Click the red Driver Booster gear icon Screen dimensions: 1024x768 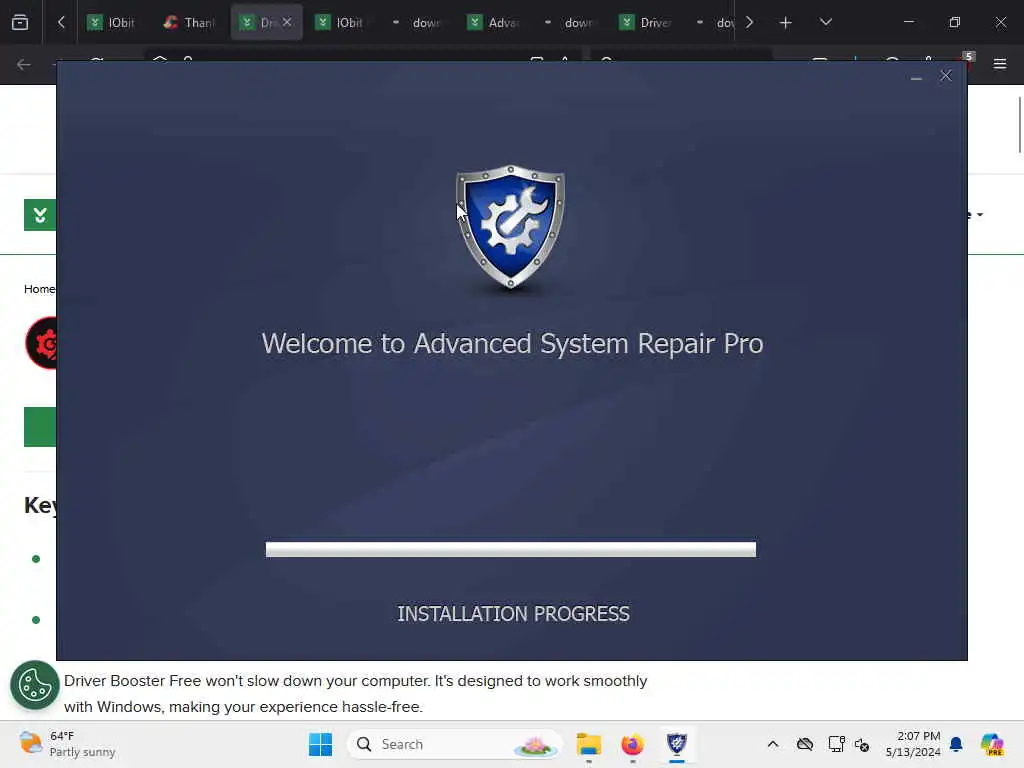coord(41,343)
